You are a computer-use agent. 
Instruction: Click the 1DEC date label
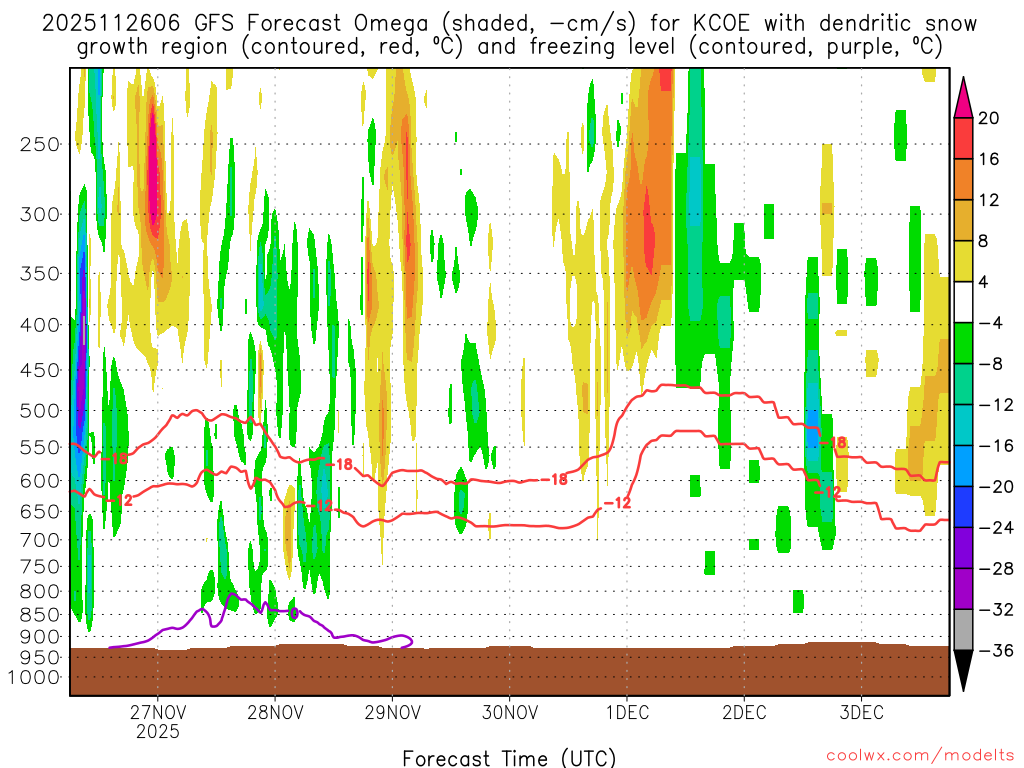coord(627,712)
